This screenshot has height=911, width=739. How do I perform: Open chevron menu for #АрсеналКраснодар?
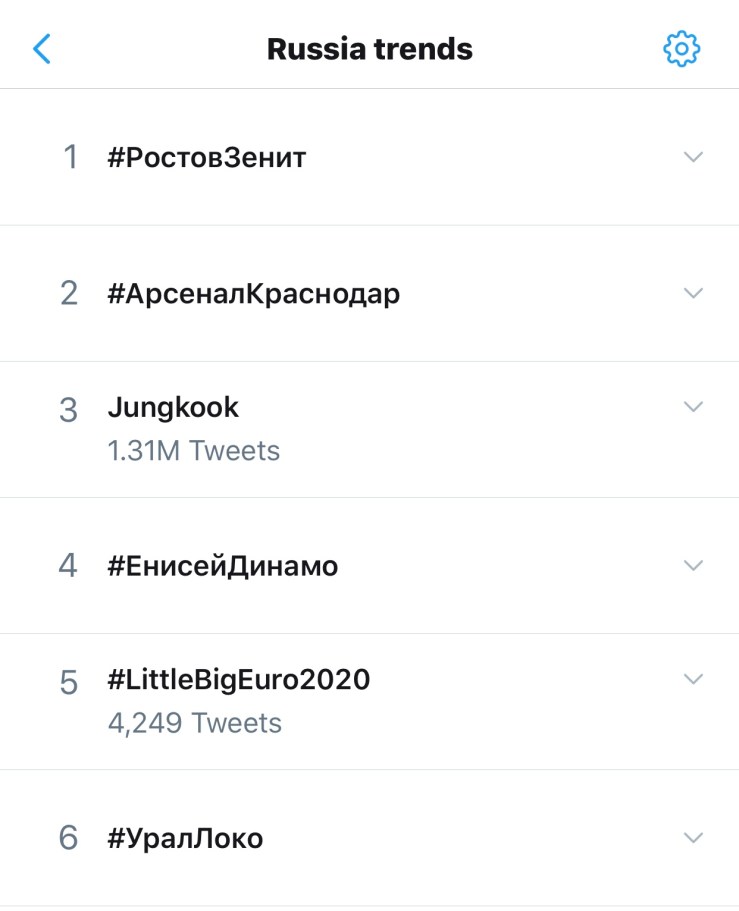693,293
